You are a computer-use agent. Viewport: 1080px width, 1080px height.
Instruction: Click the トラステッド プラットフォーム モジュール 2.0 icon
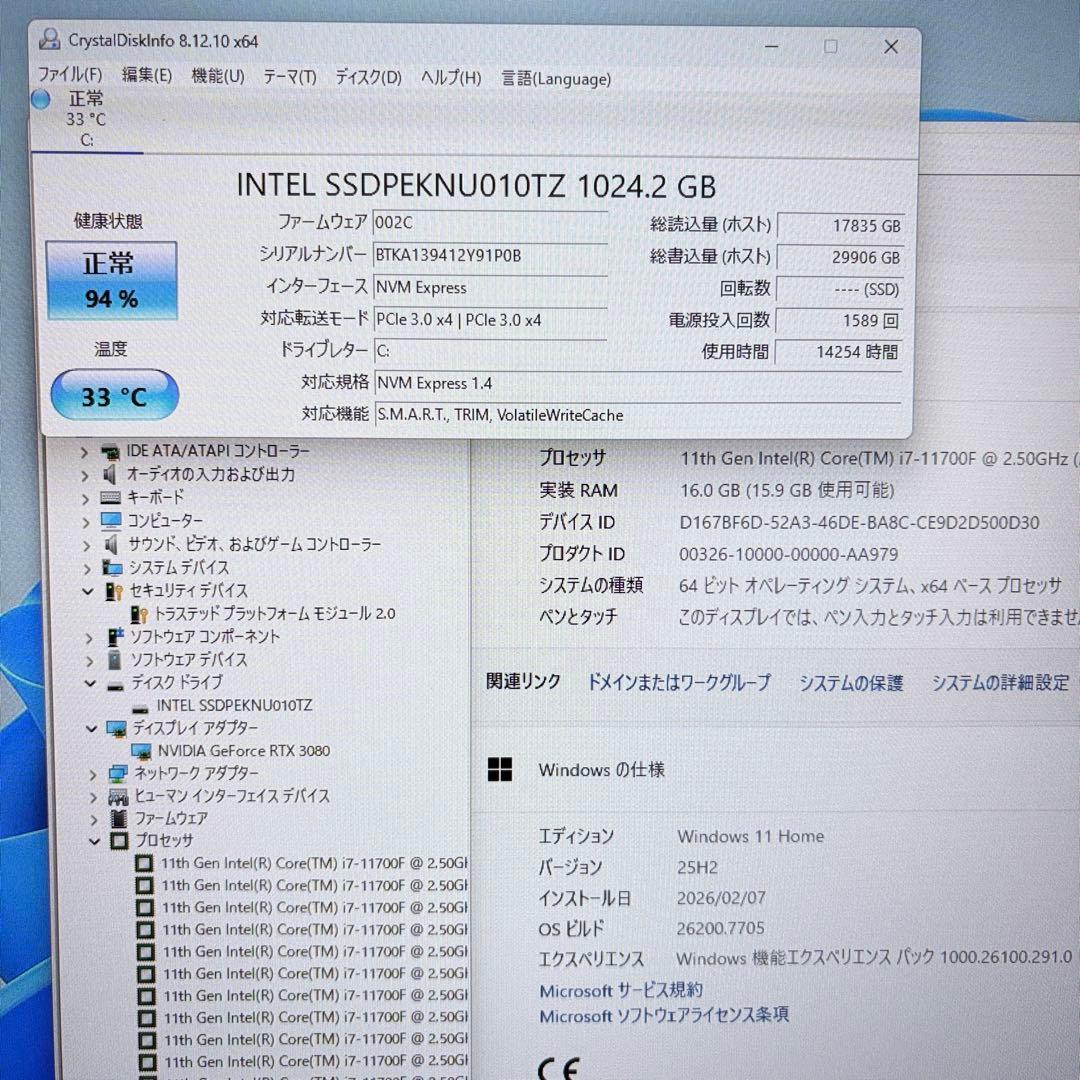pyautogui.click(x=138, y=614)
